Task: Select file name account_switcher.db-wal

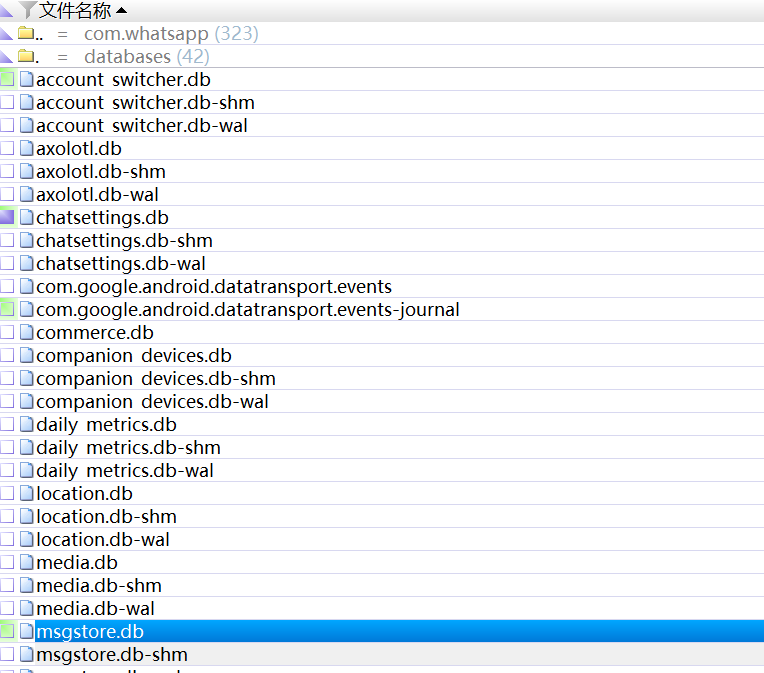Action: 142,125
